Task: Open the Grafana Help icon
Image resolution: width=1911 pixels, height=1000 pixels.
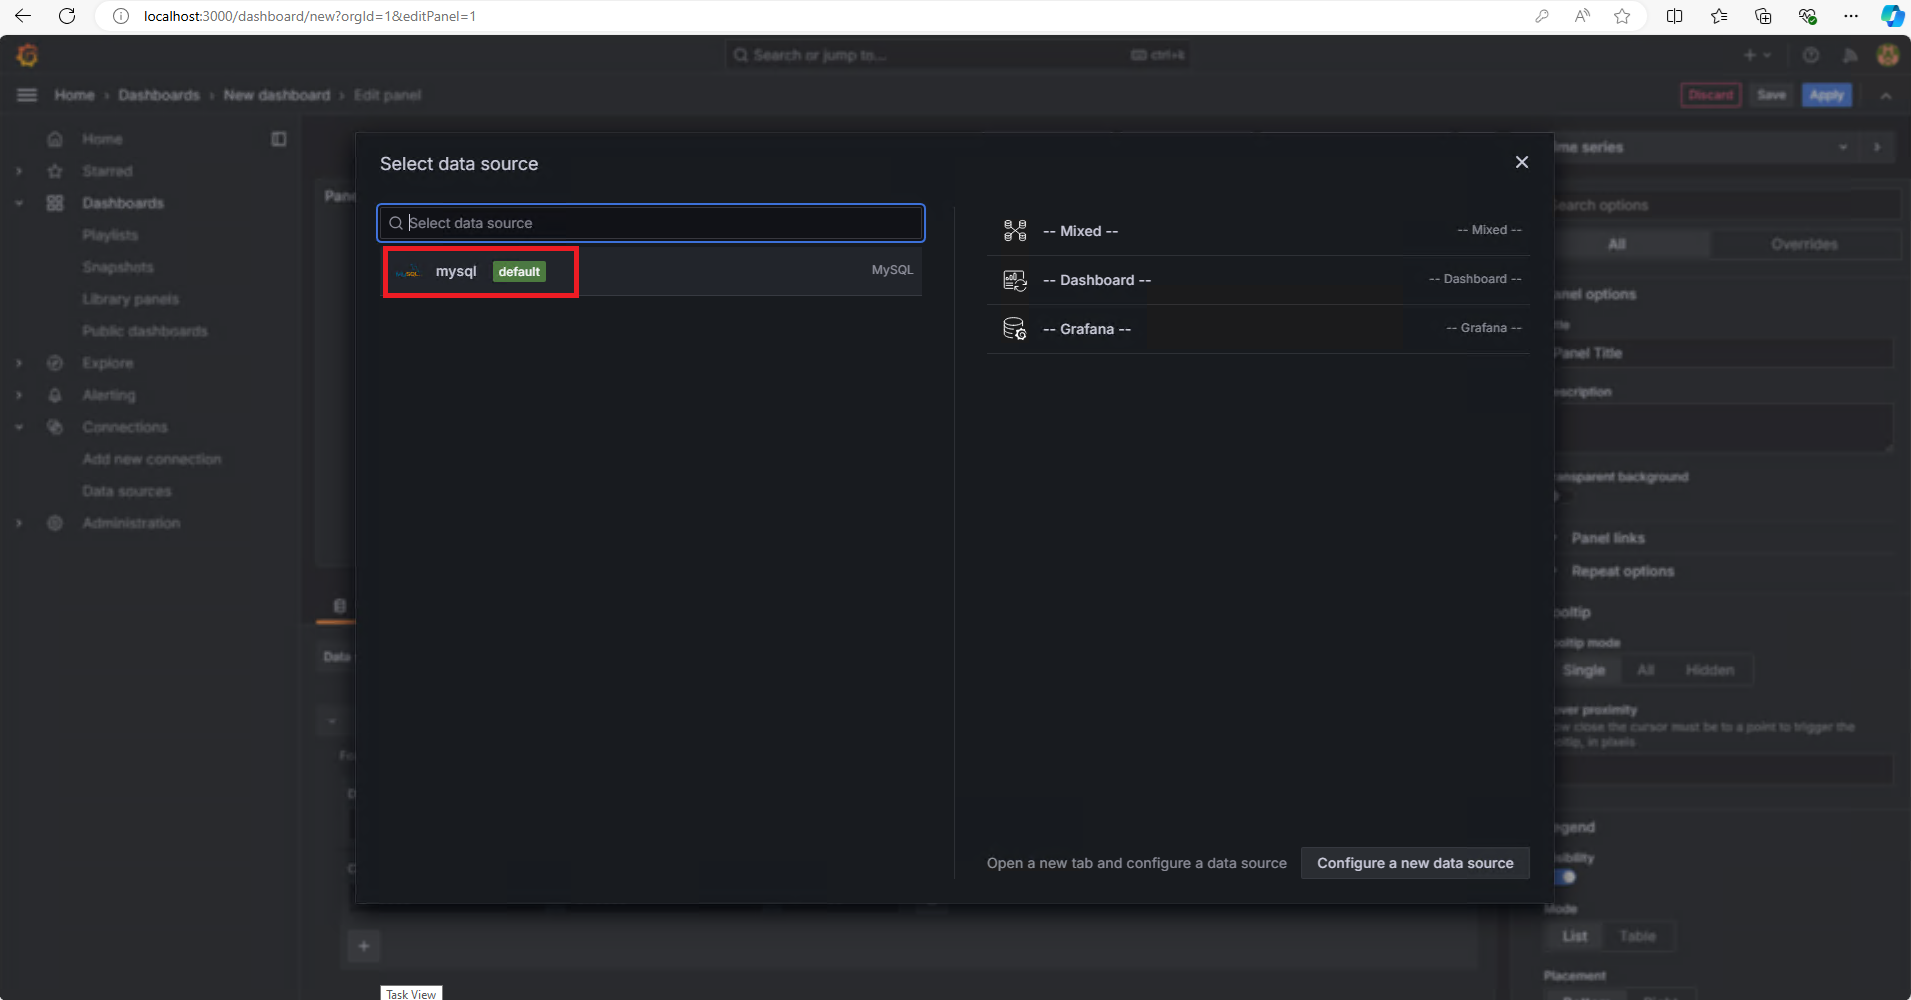Action: [1810, 55]
